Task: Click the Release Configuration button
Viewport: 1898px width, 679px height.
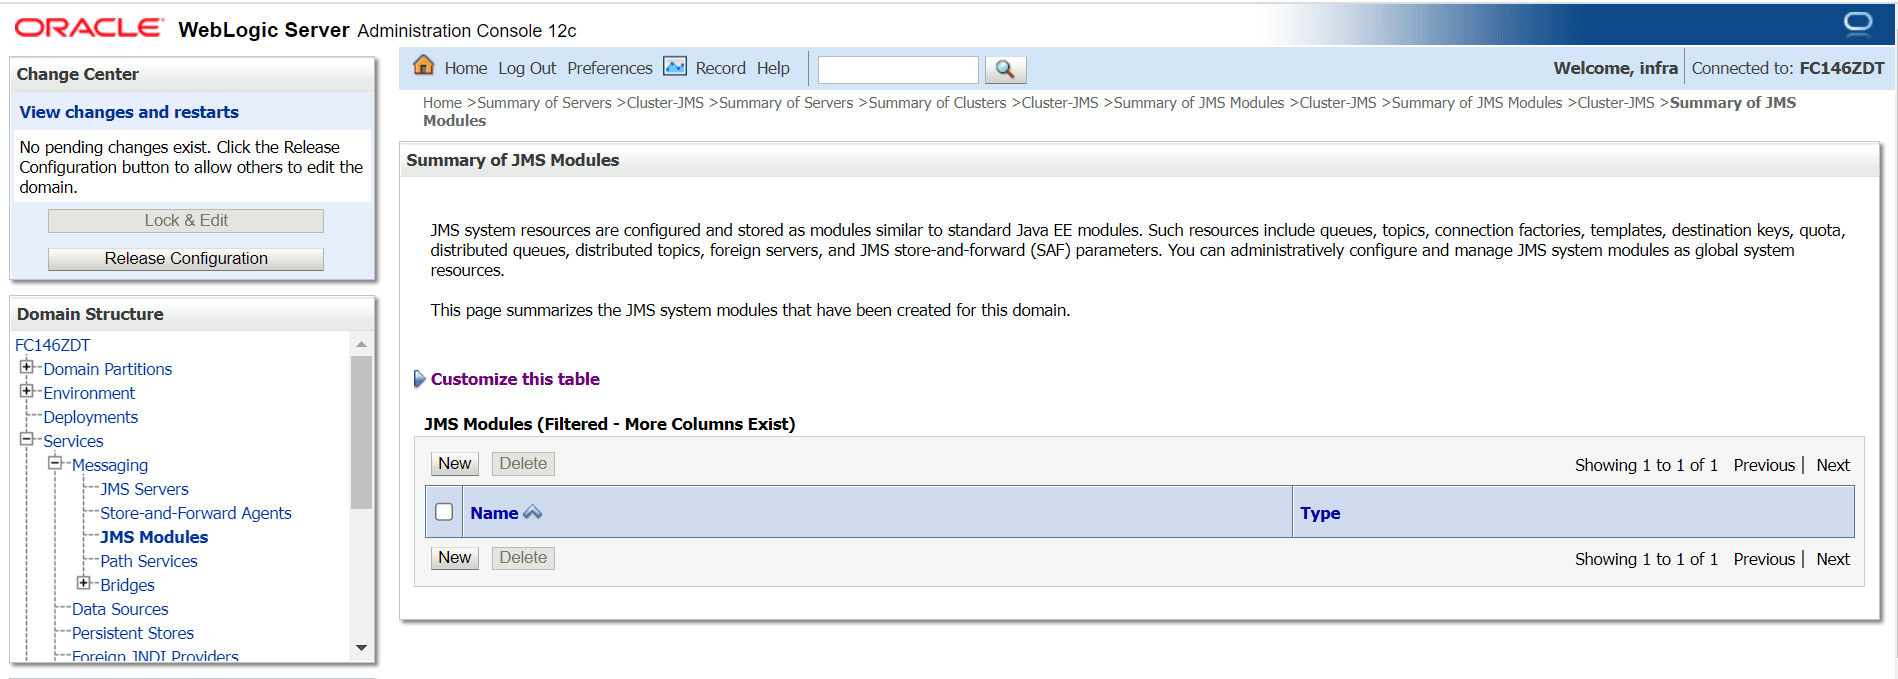Action: pyautogui.click(x=186, y=259)
